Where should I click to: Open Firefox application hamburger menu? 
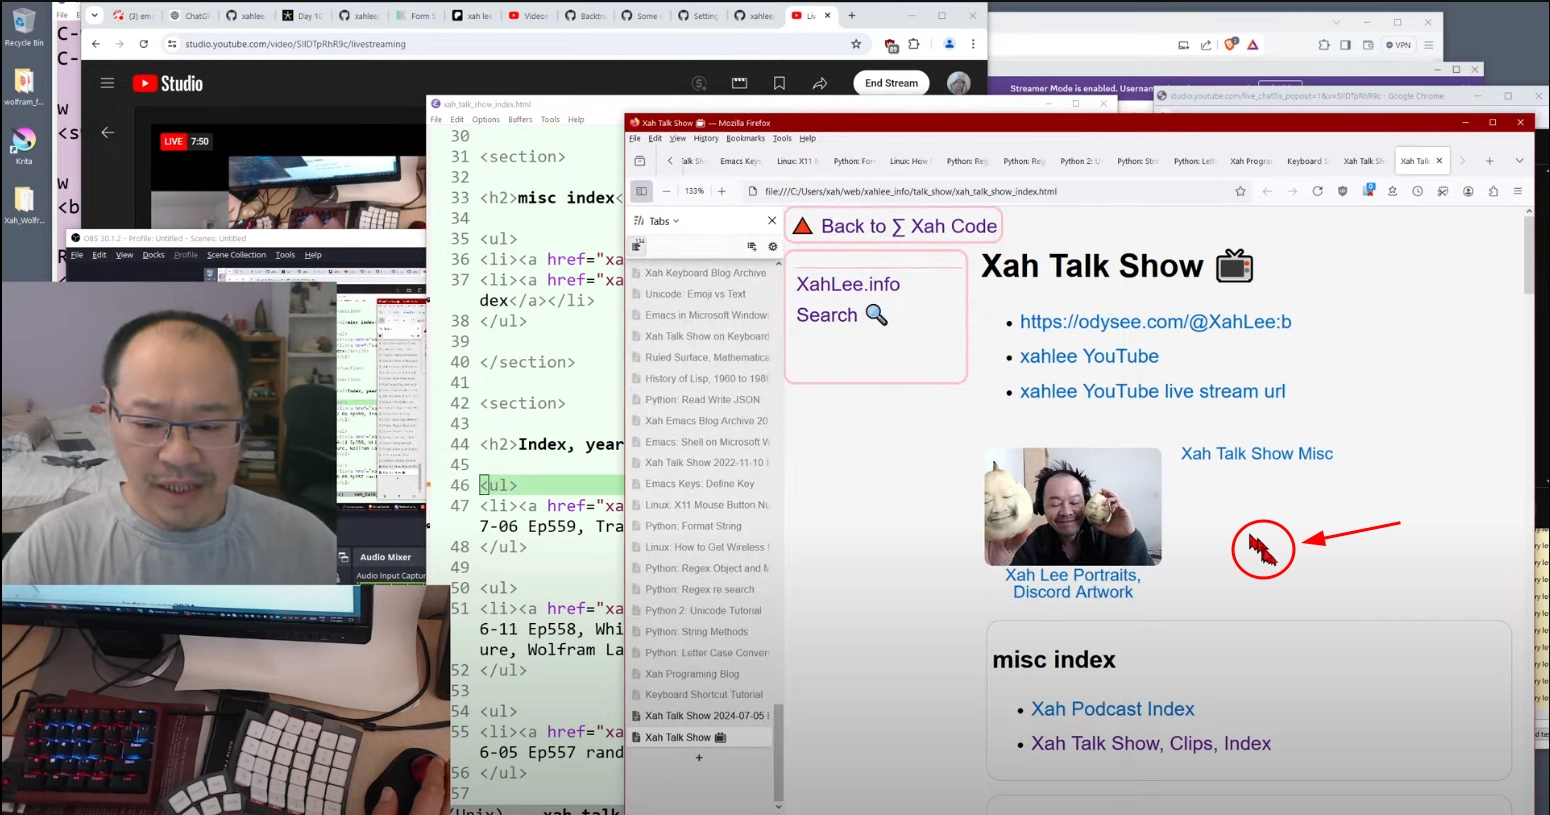tap(1517, 191)
